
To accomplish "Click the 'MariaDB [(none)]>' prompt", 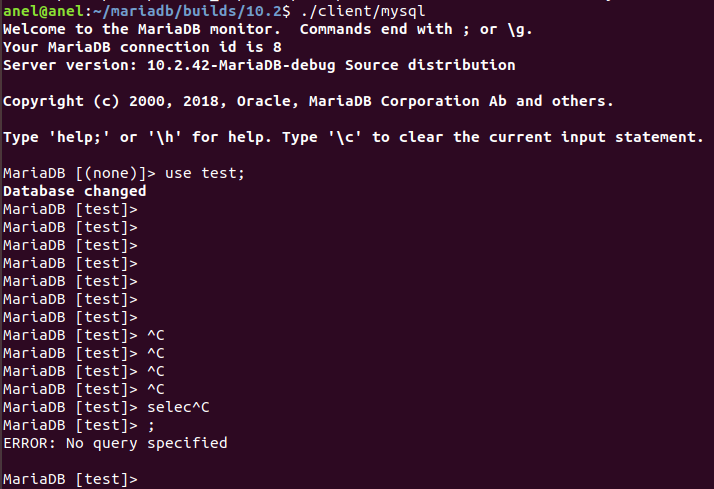I will tap(80, 173).
